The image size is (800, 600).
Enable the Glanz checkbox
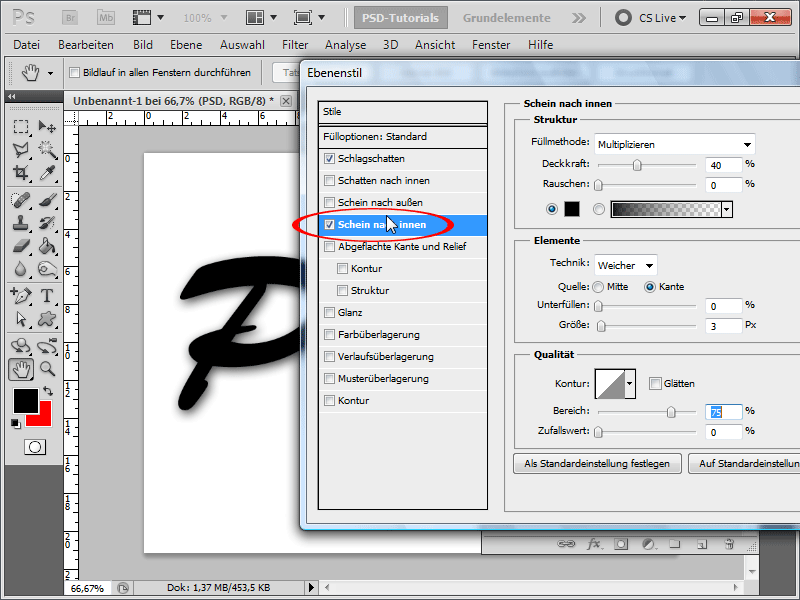pyautogui.click(x=330, y=313)
